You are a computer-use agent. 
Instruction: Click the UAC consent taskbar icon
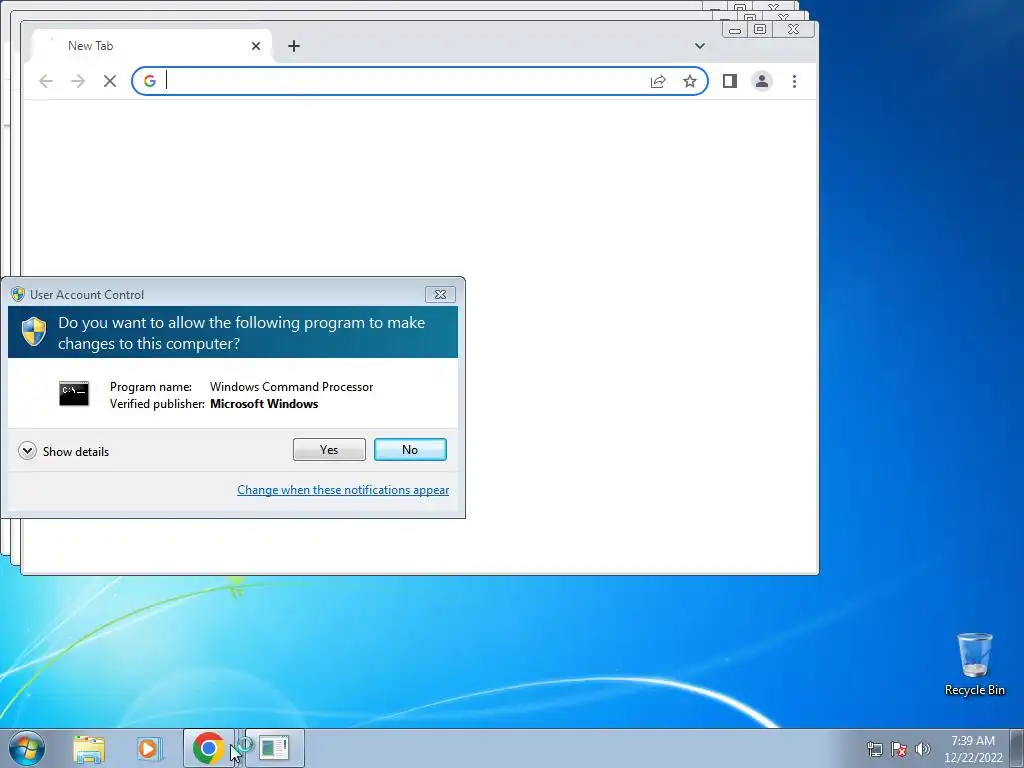pyautogui.click(x=274, y=748)
